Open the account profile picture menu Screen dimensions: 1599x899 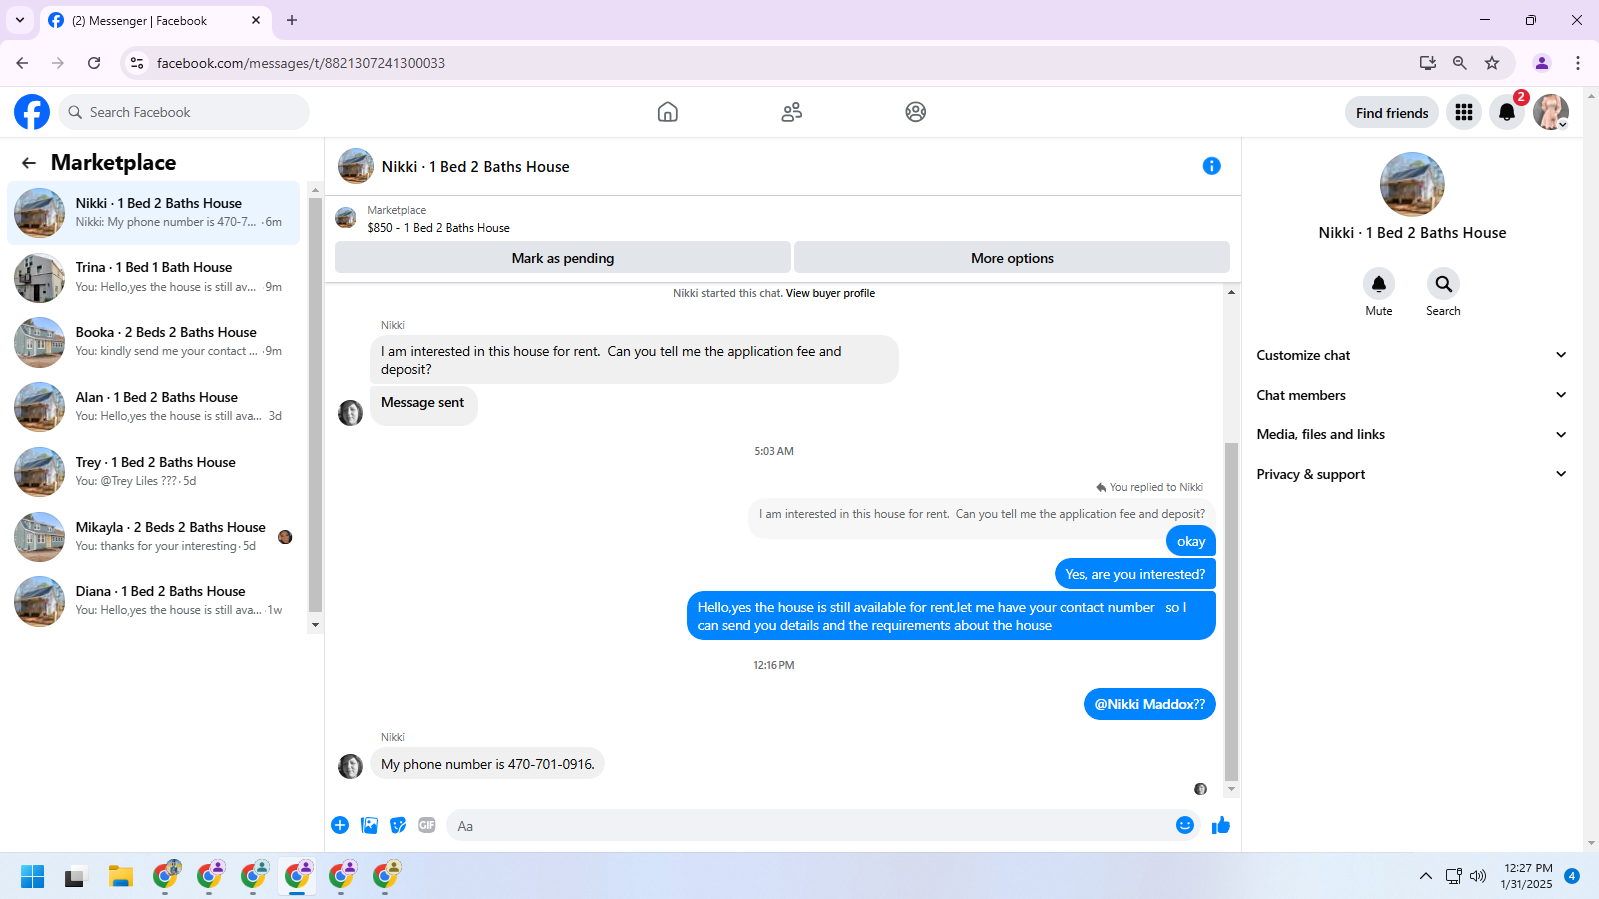pos(1551,112)
